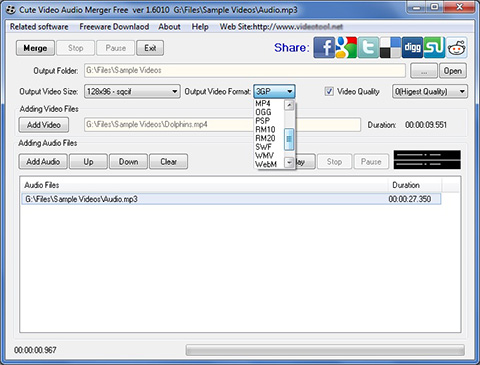Select WebM from the format list
The height and width of the screenshot is (365, 480).
point(266,164)
